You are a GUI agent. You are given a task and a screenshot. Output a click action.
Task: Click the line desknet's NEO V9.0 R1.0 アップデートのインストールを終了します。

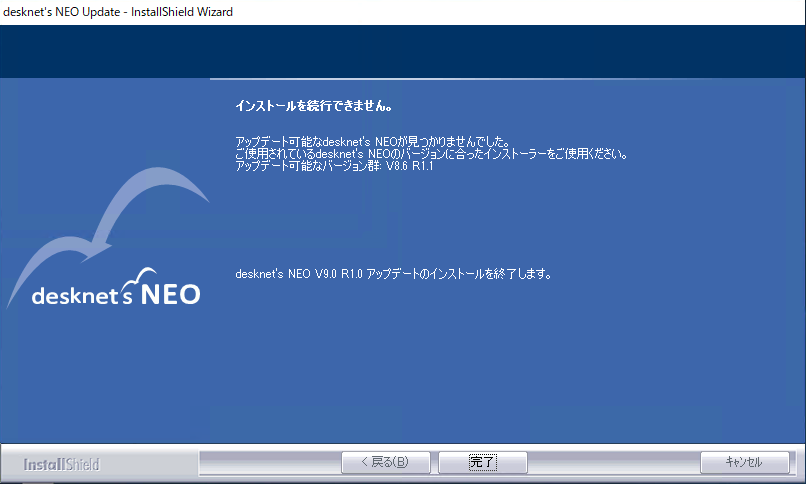(x=394, y=274)
